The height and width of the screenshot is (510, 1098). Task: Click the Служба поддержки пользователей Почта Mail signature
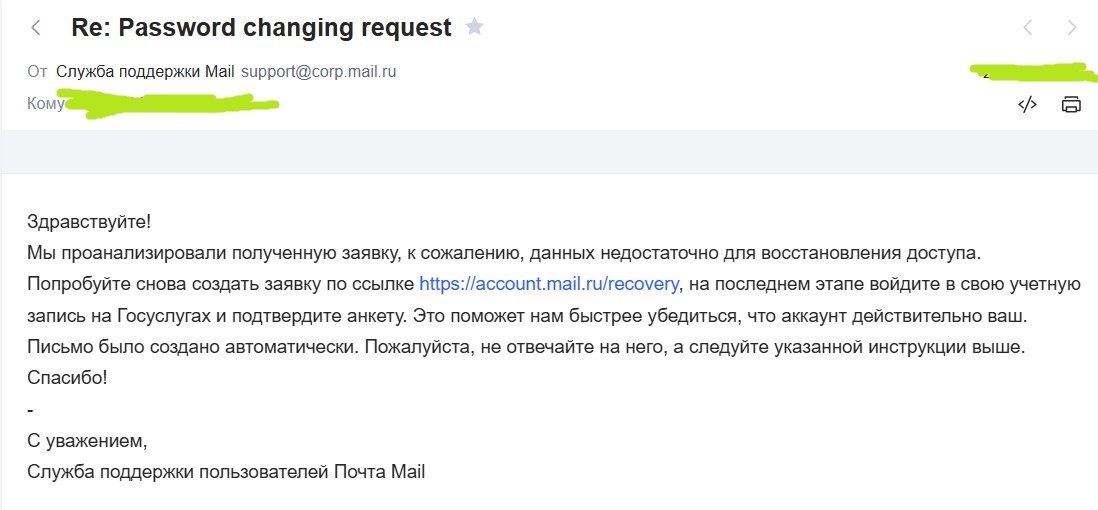pos(226,472)
